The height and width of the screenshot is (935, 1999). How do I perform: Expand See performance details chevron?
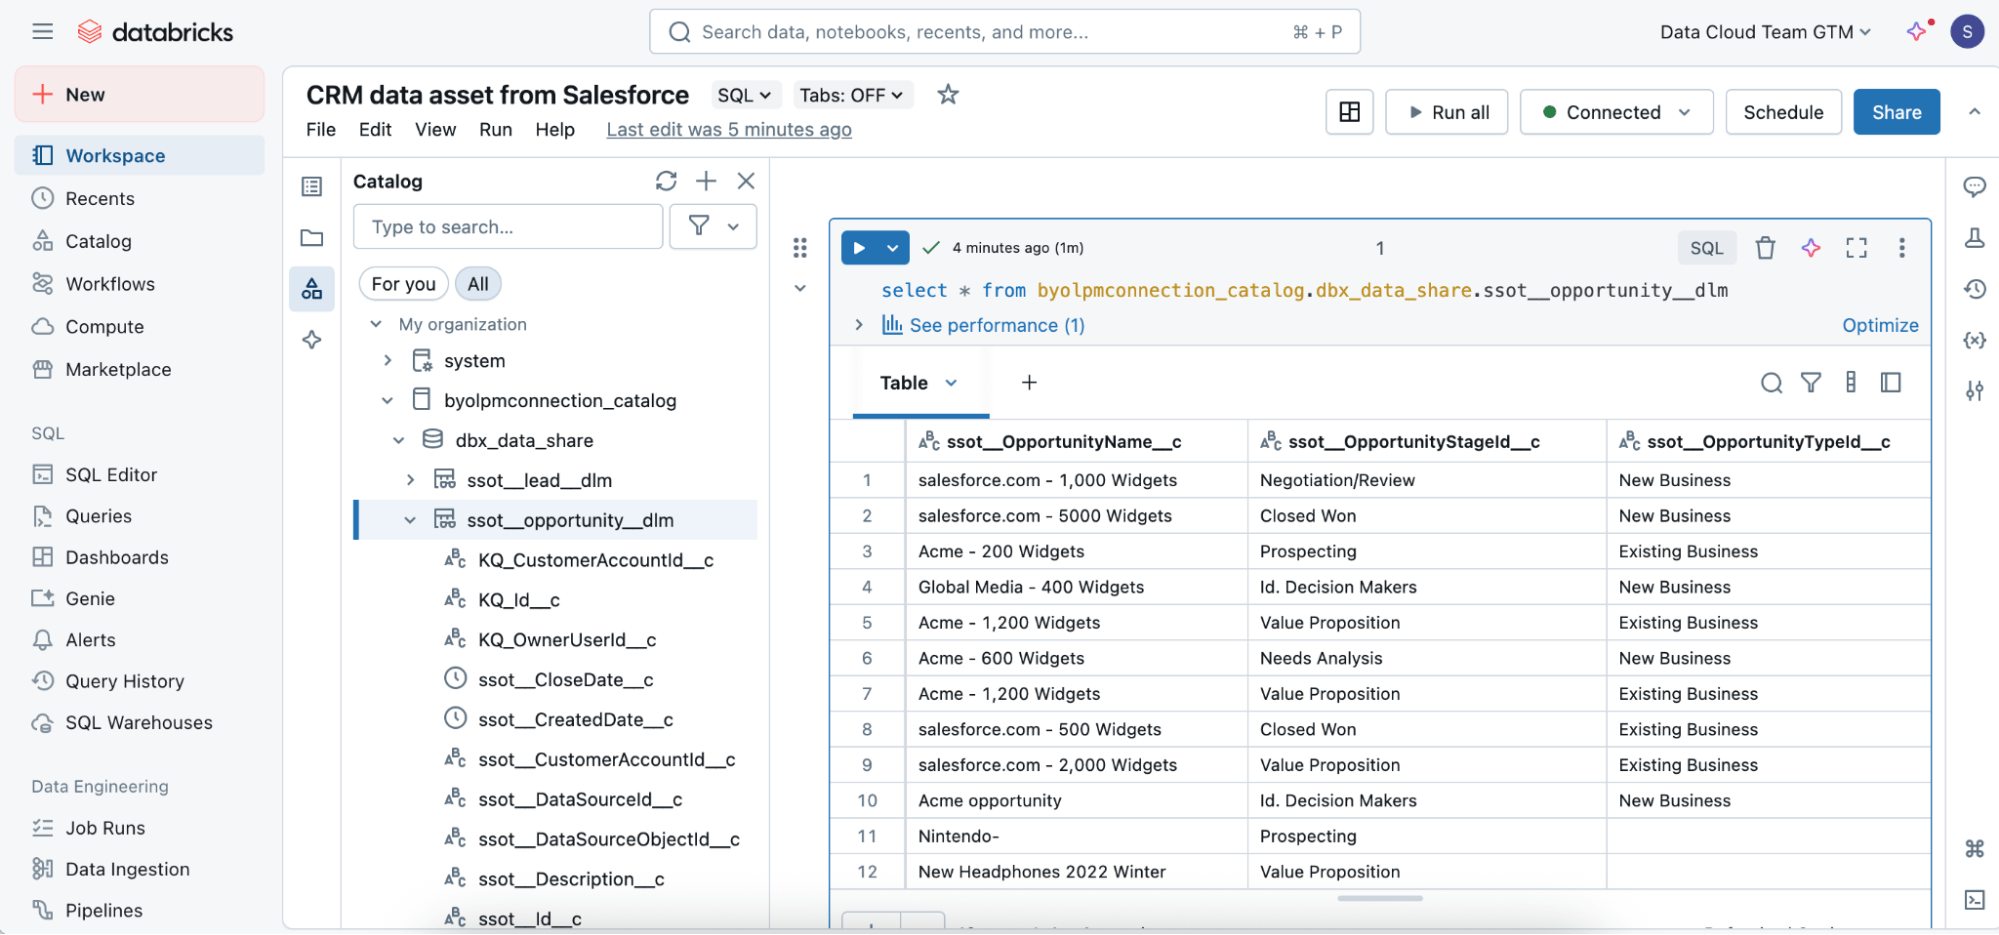pyautogui.click(x=858, y=325)
